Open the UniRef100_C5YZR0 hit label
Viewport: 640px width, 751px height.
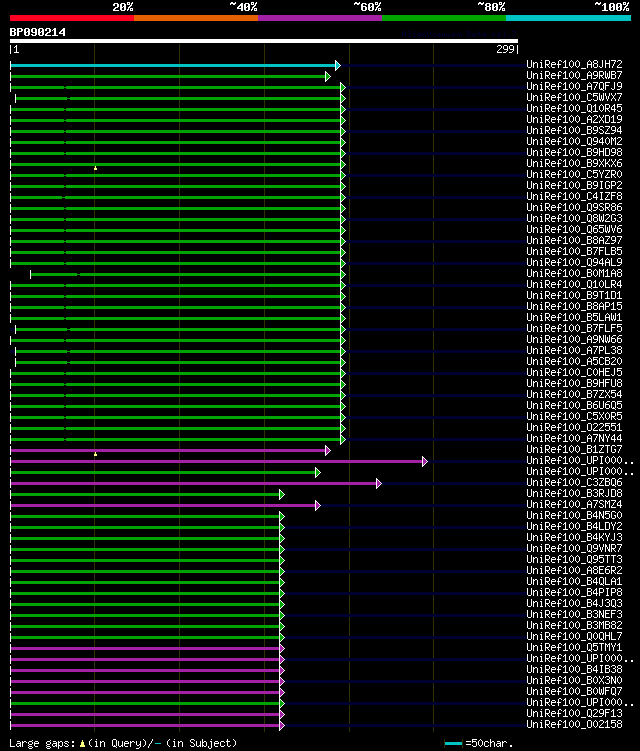[574, 174]
